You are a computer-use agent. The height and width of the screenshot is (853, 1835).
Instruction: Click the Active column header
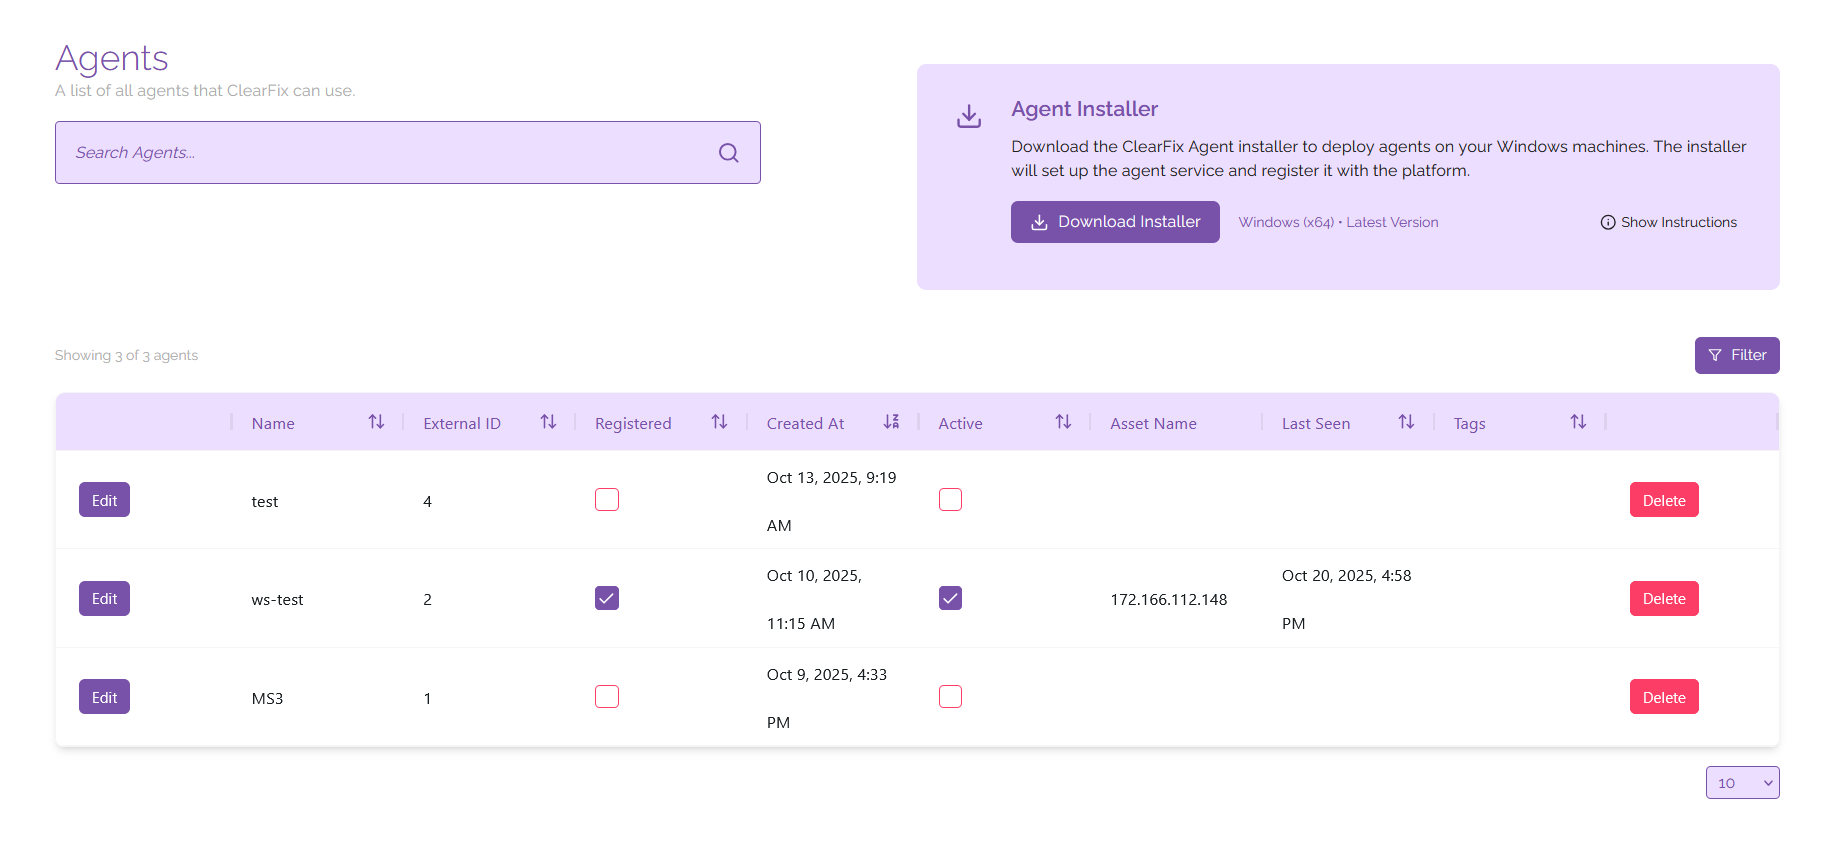click(x=960, y=424)
